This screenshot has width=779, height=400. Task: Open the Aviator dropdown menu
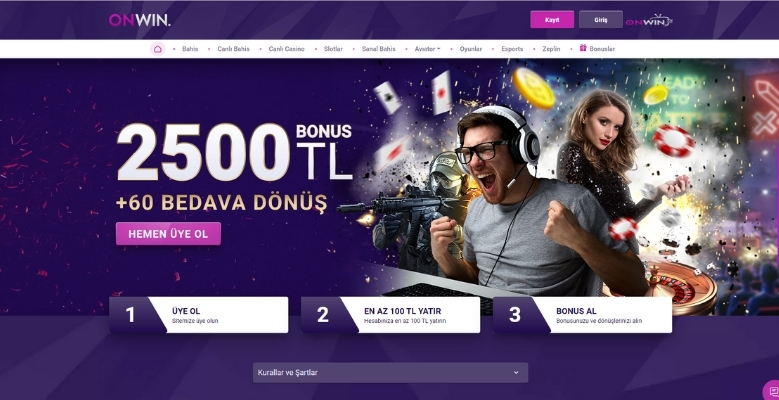click(427, 49)
